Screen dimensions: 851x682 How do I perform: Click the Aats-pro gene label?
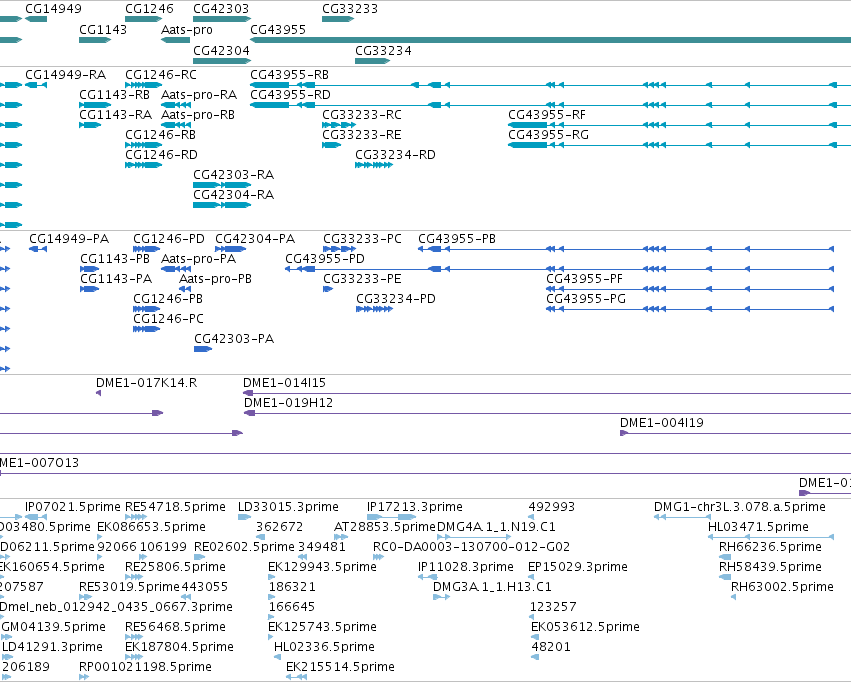187,30
